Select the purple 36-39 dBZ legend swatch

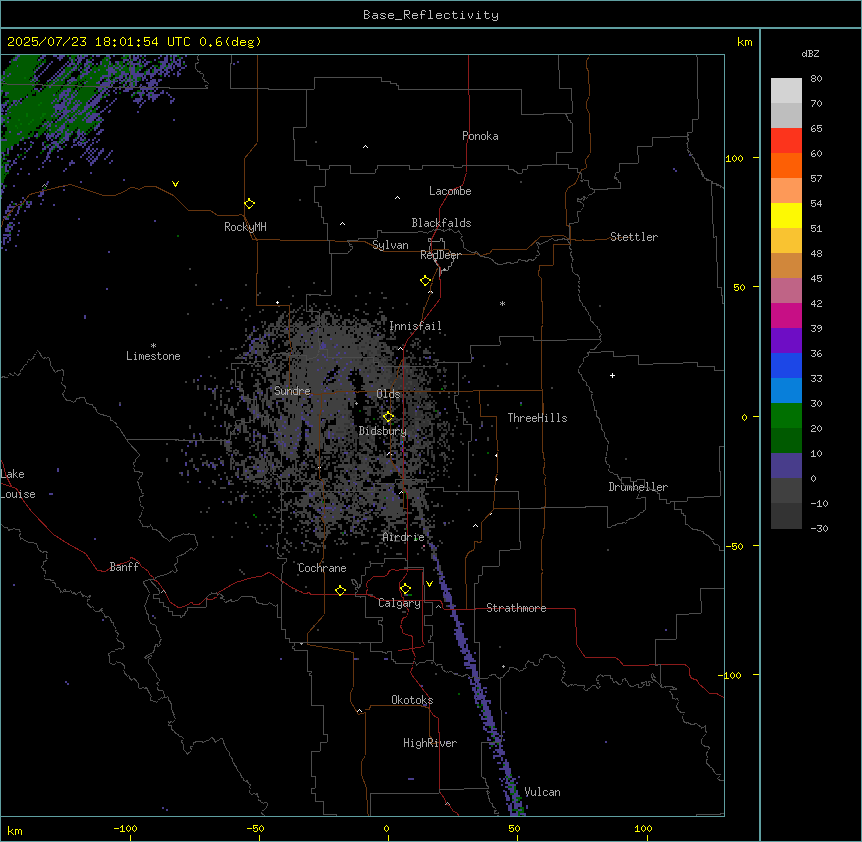(786, 341)
